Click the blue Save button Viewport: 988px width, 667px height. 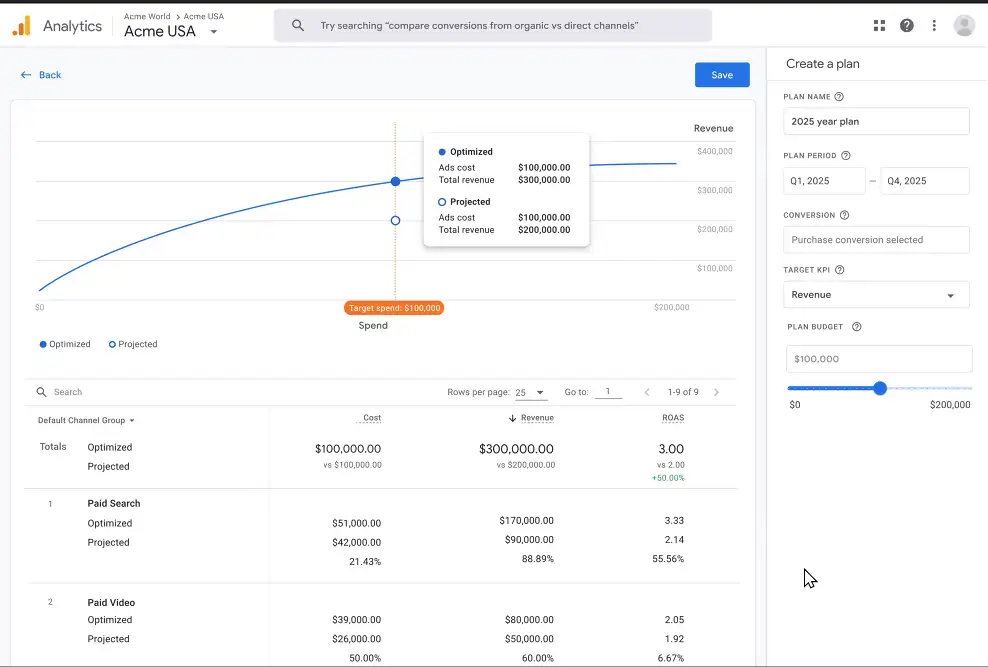tap(722, 75)
